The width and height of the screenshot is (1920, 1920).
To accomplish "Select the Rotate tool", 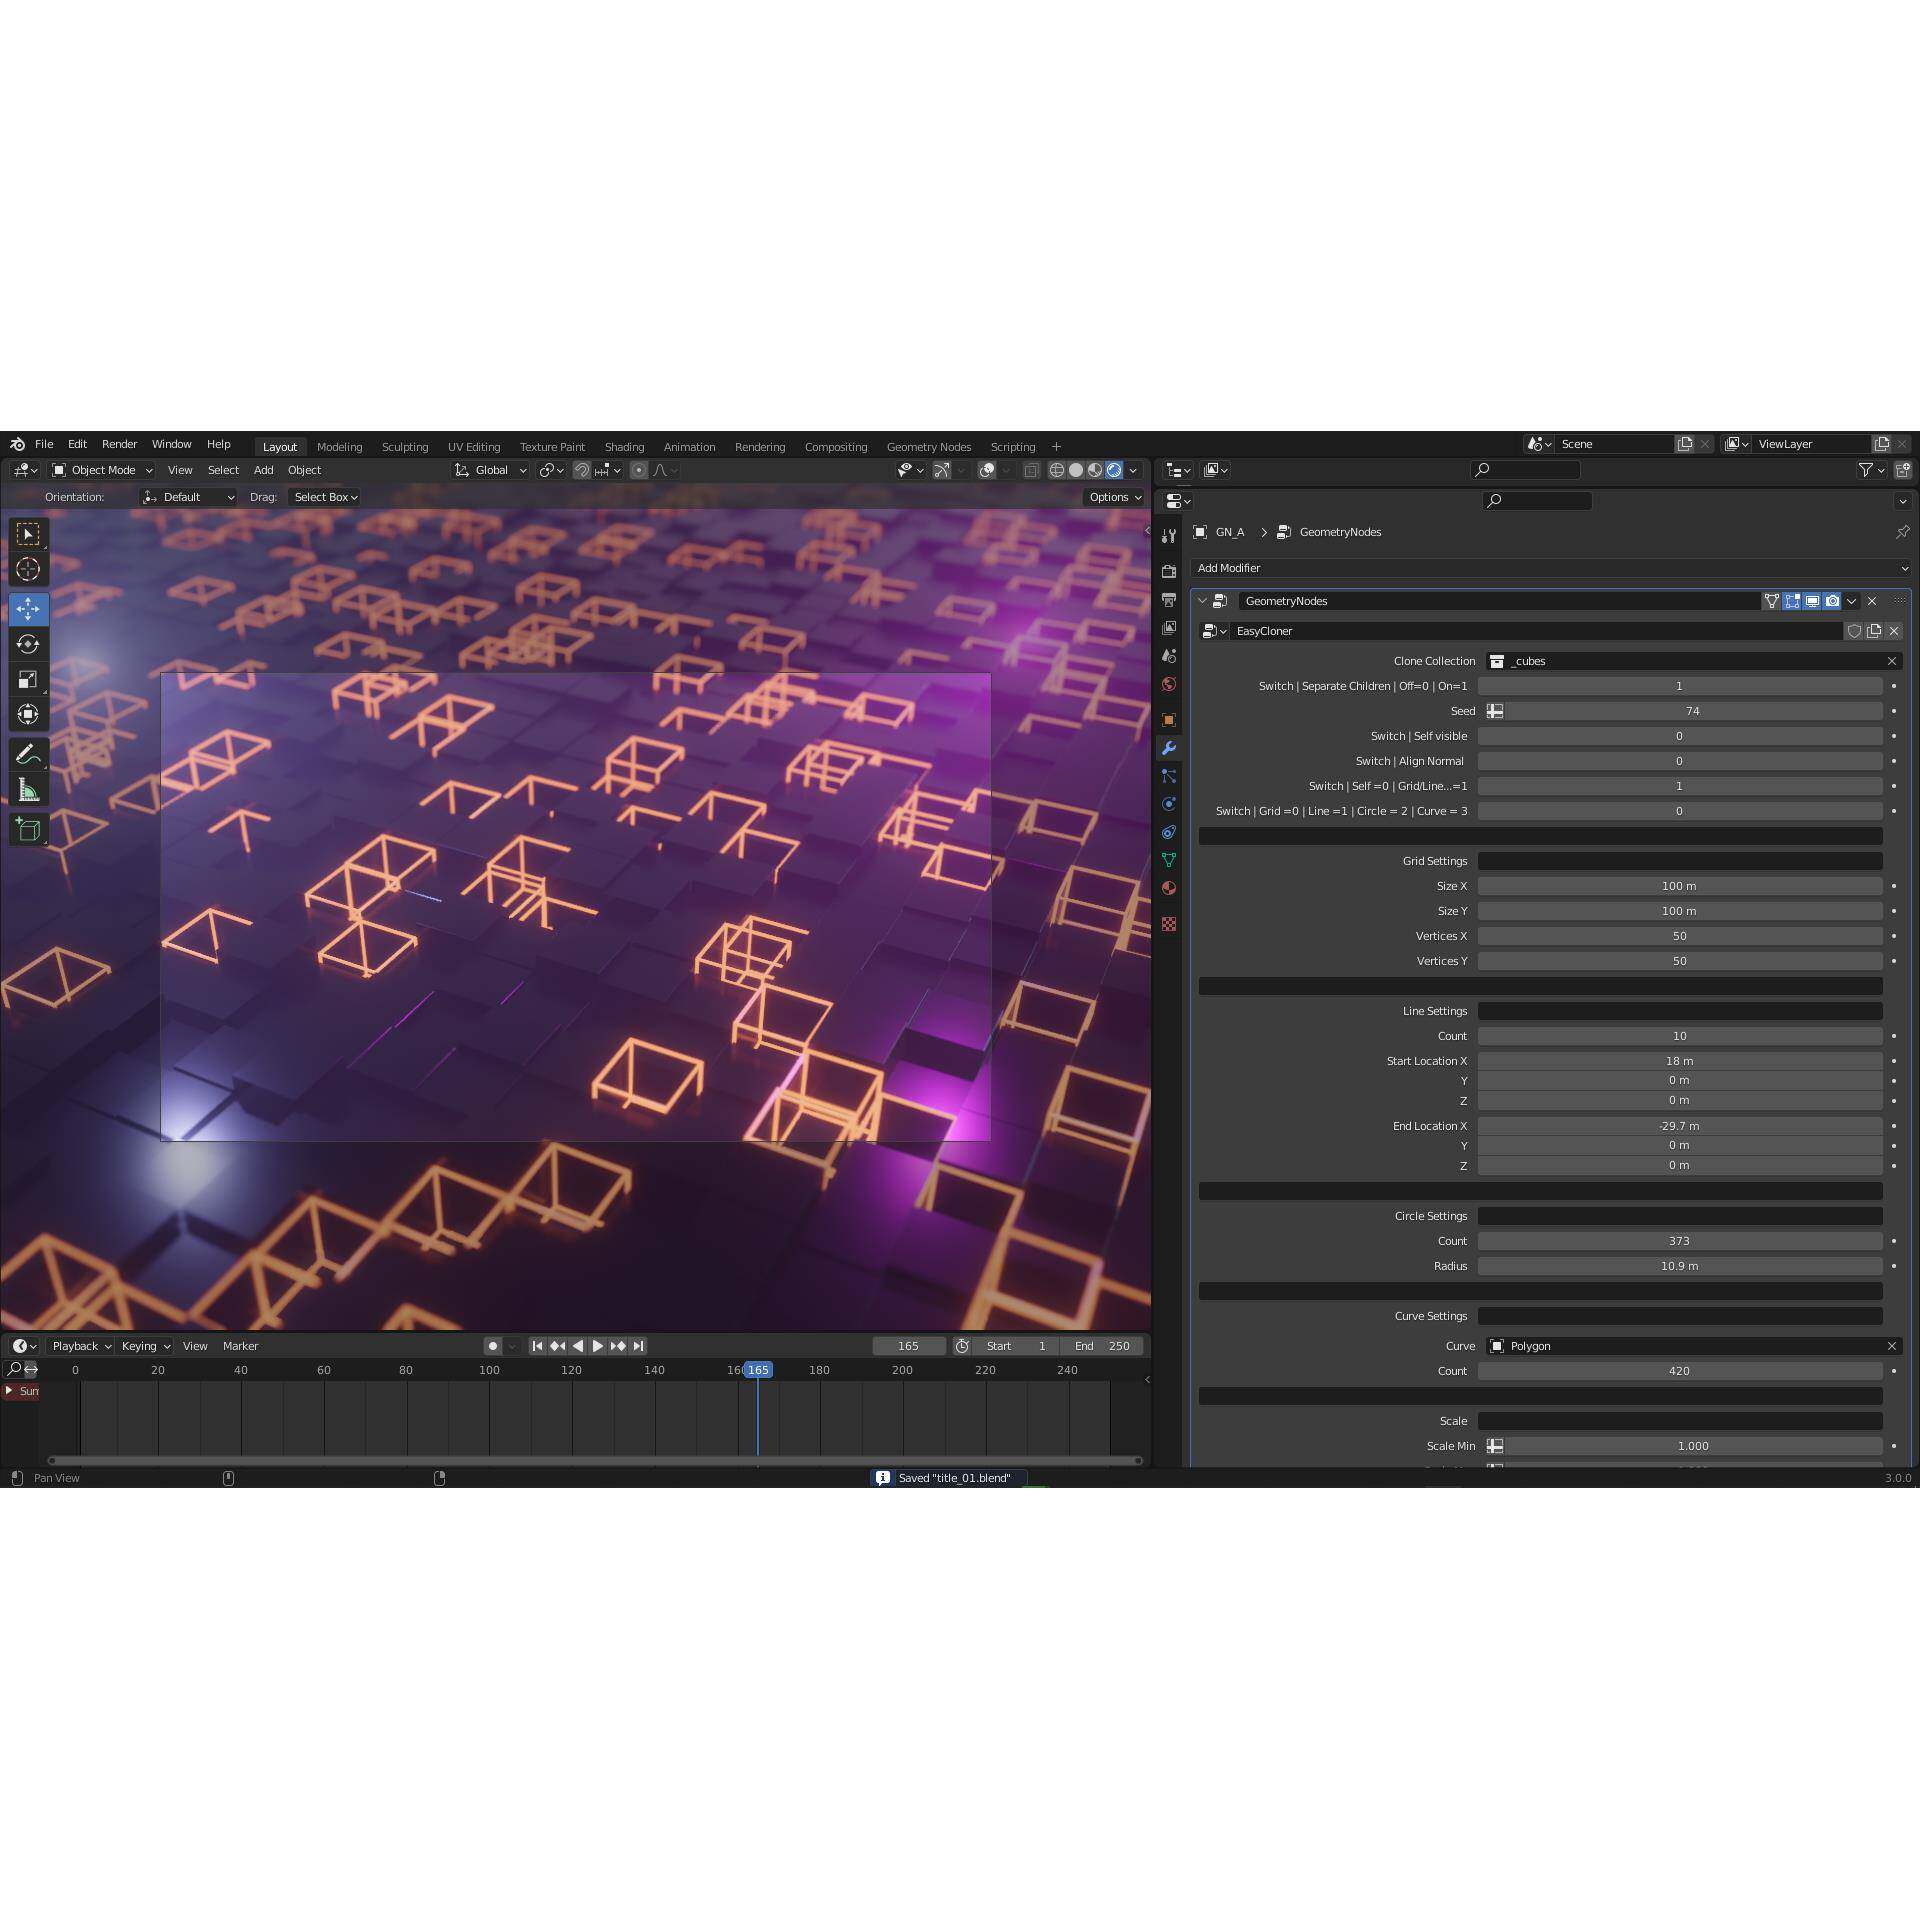I will click(28, 644).
